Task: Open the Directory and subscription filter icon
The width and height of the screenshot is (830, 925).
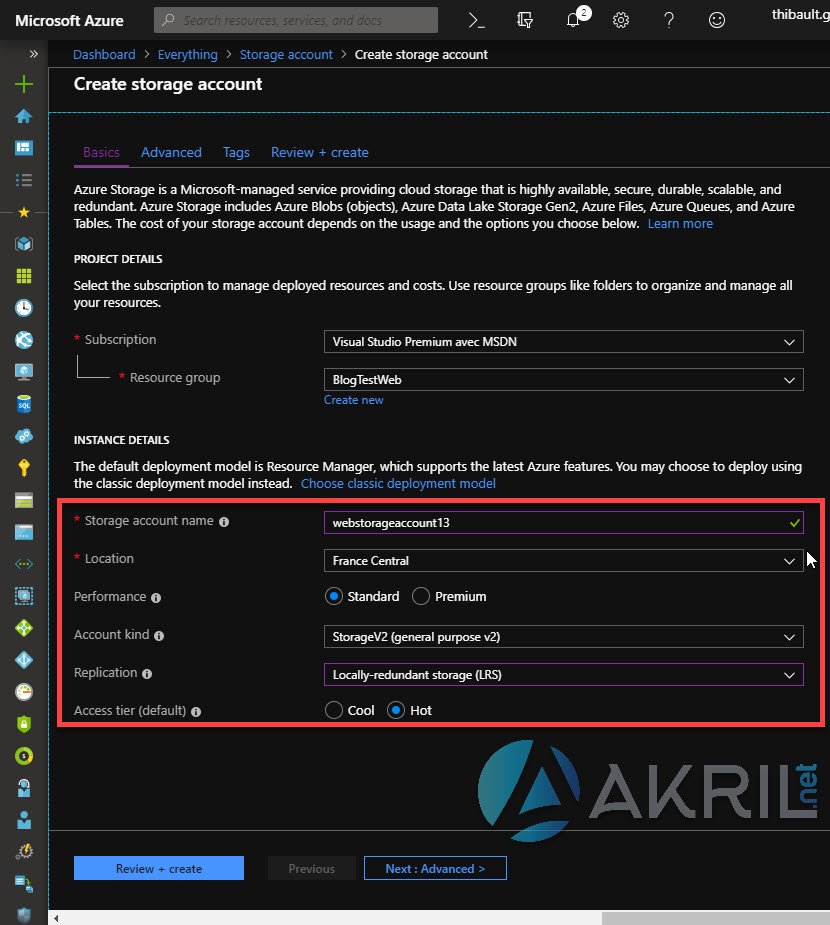Action: pos(524,21)
